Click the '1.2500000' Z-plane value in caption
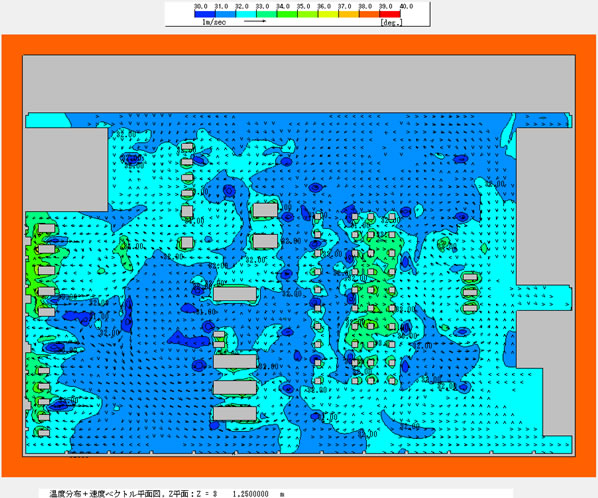The width and height of the screenshot is (598, 498). pos(251,494)
